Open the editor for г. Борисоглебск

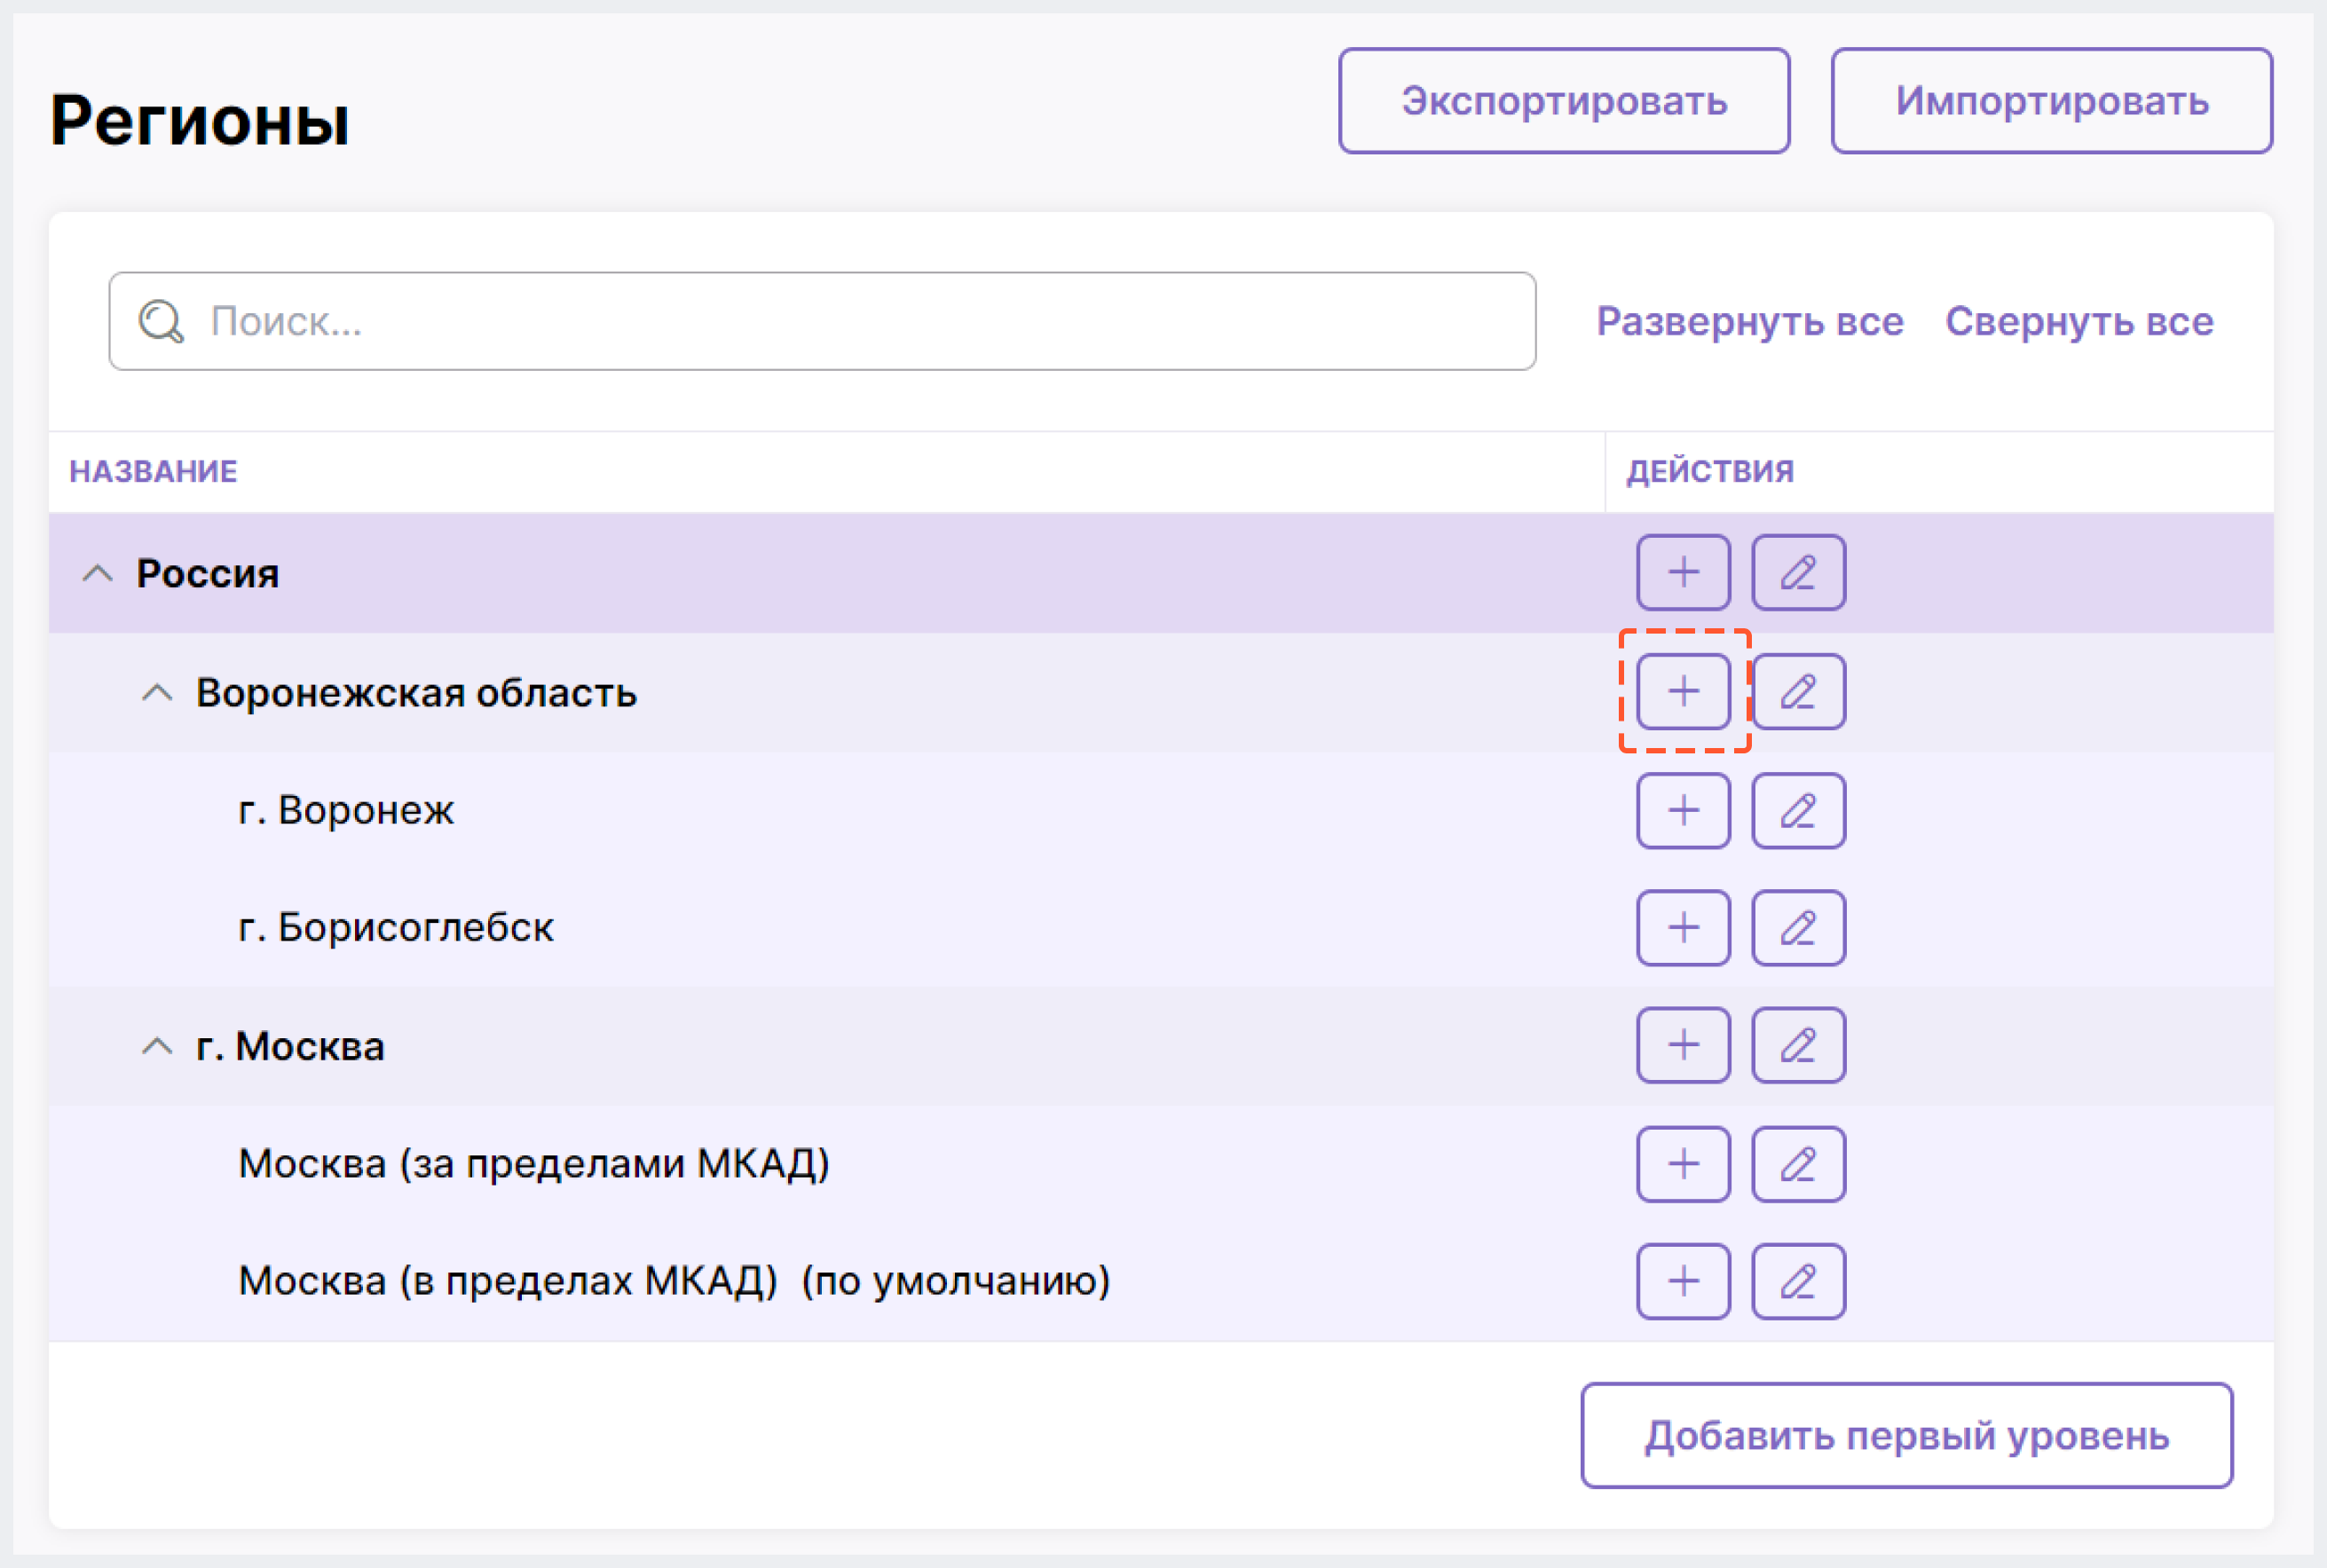[x=1798, y=927]
